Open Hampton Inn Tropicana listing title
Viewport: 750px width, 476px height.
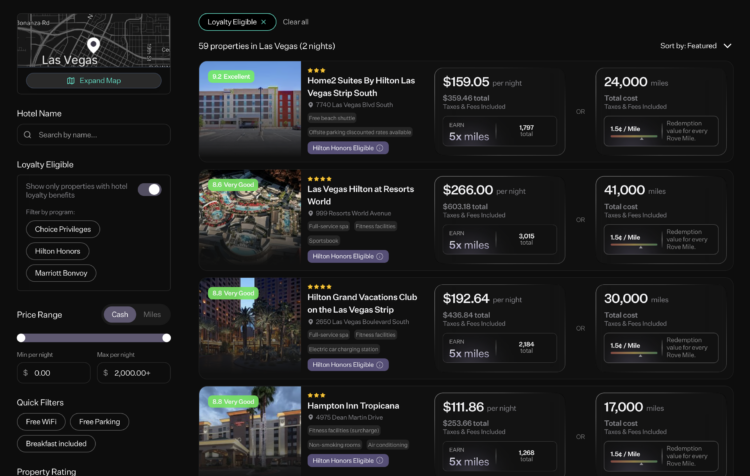(x=353, y=406)
